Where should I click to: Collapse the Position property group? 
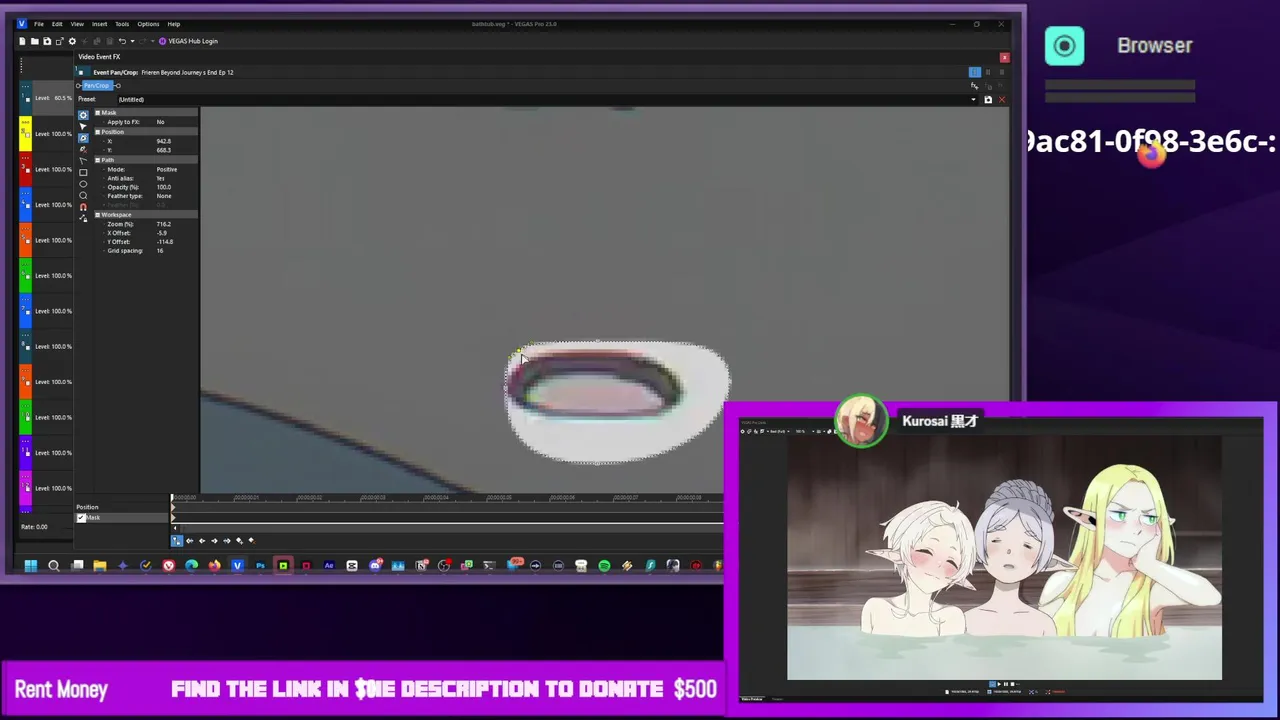(98, 132)
